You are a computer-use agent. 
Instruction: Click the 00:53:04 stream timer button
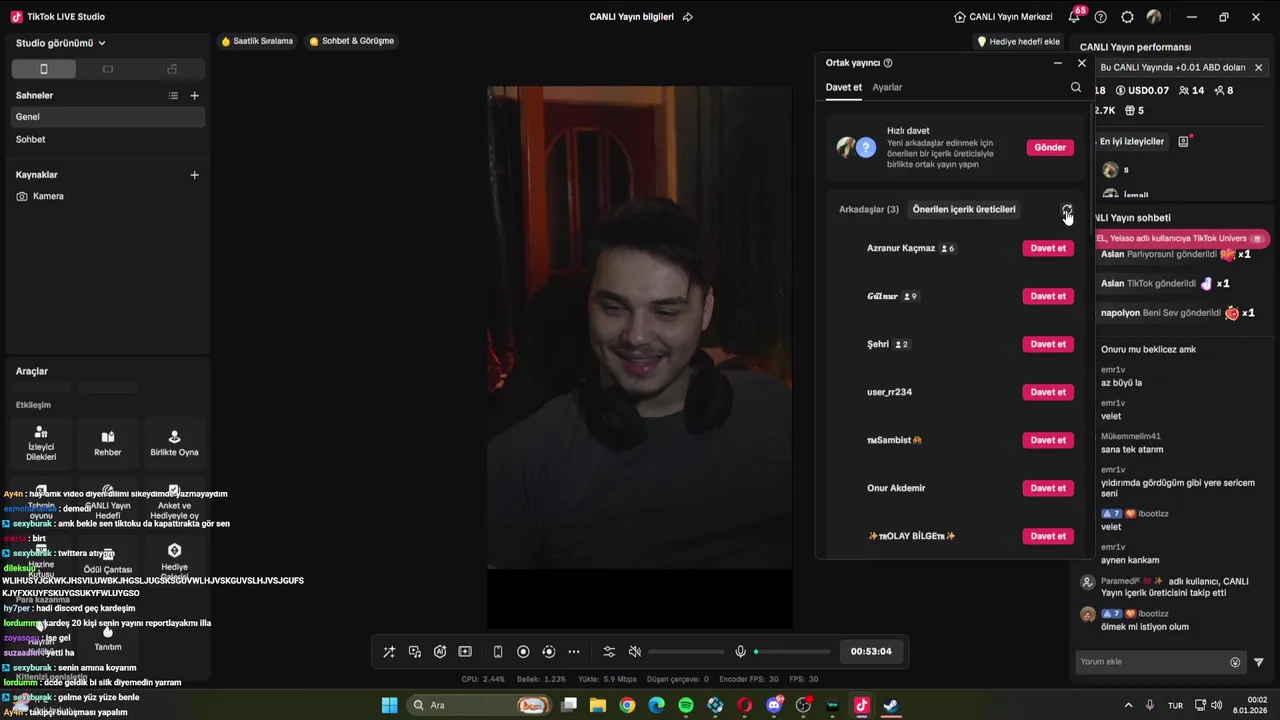[x=871, y=652]
